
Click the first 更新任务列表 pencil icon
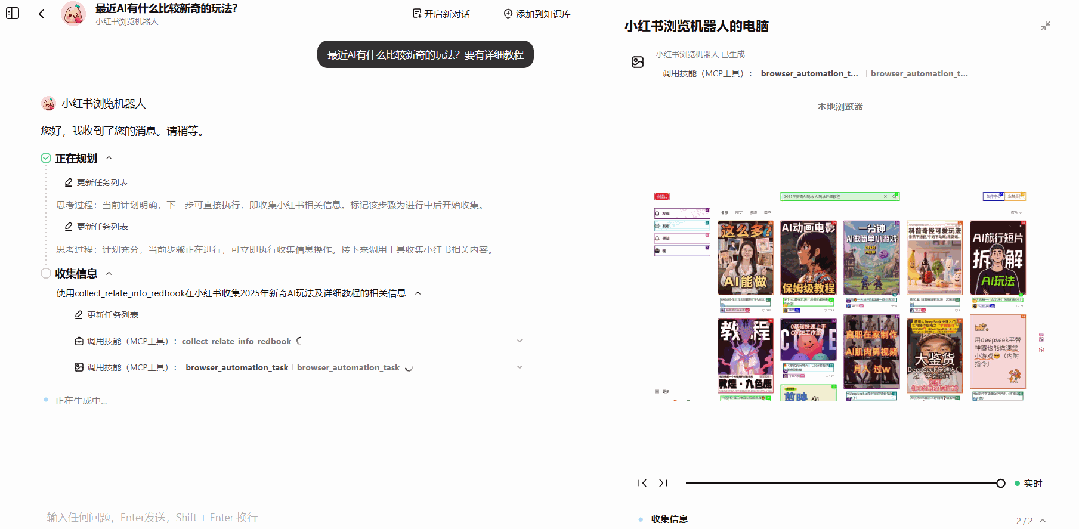pyautogui.click(x=68, y=182)
